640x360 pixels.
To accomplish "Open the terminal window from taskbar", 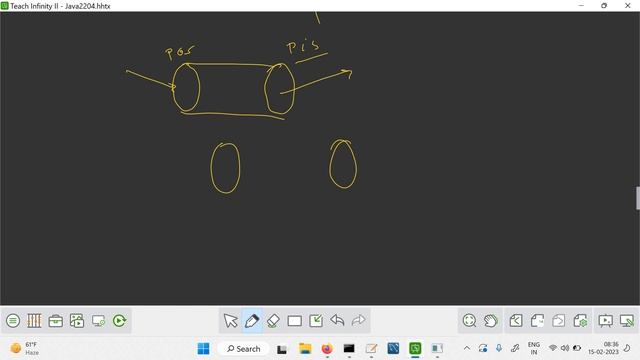I will [x=349, y=349].
